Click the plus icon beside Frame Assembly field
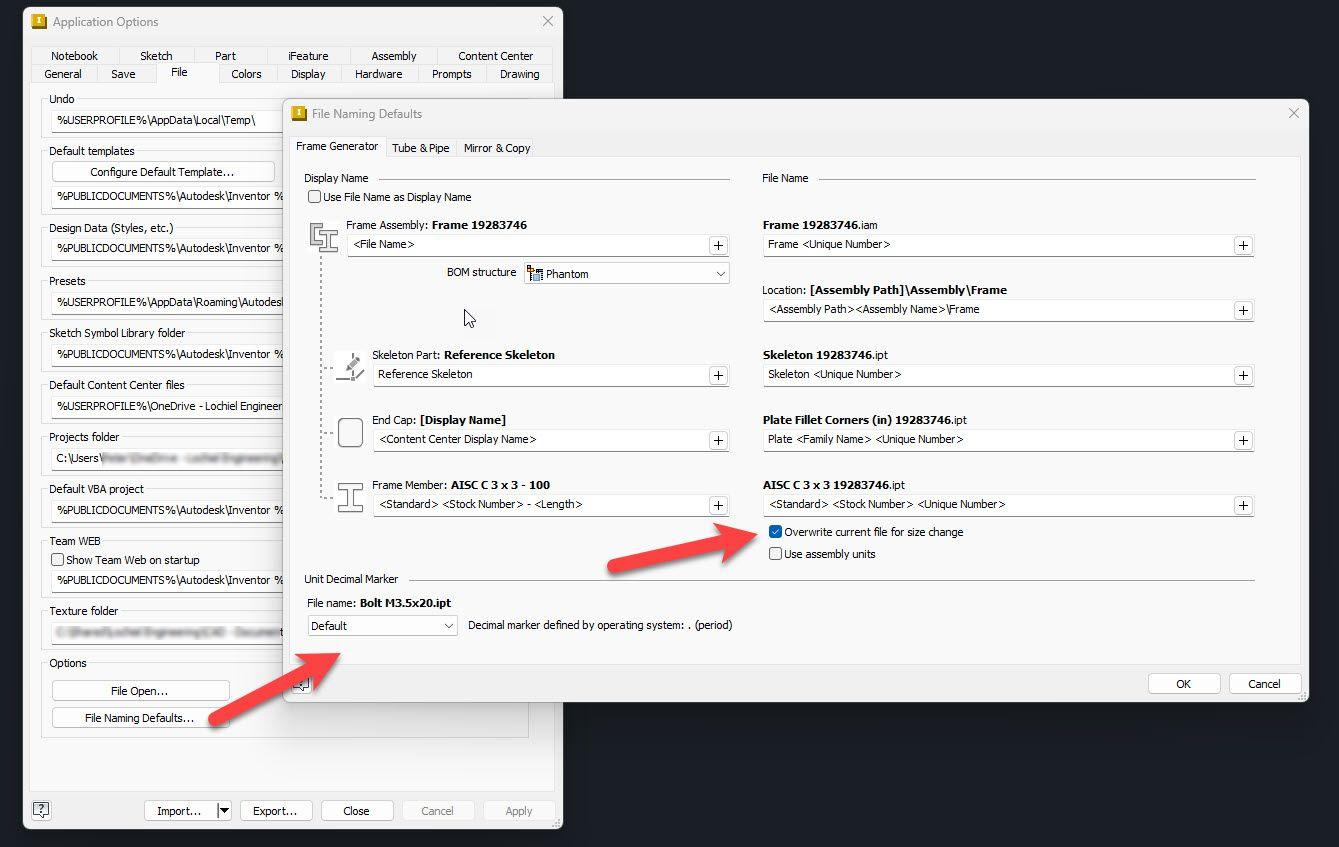 coord(718,245)
